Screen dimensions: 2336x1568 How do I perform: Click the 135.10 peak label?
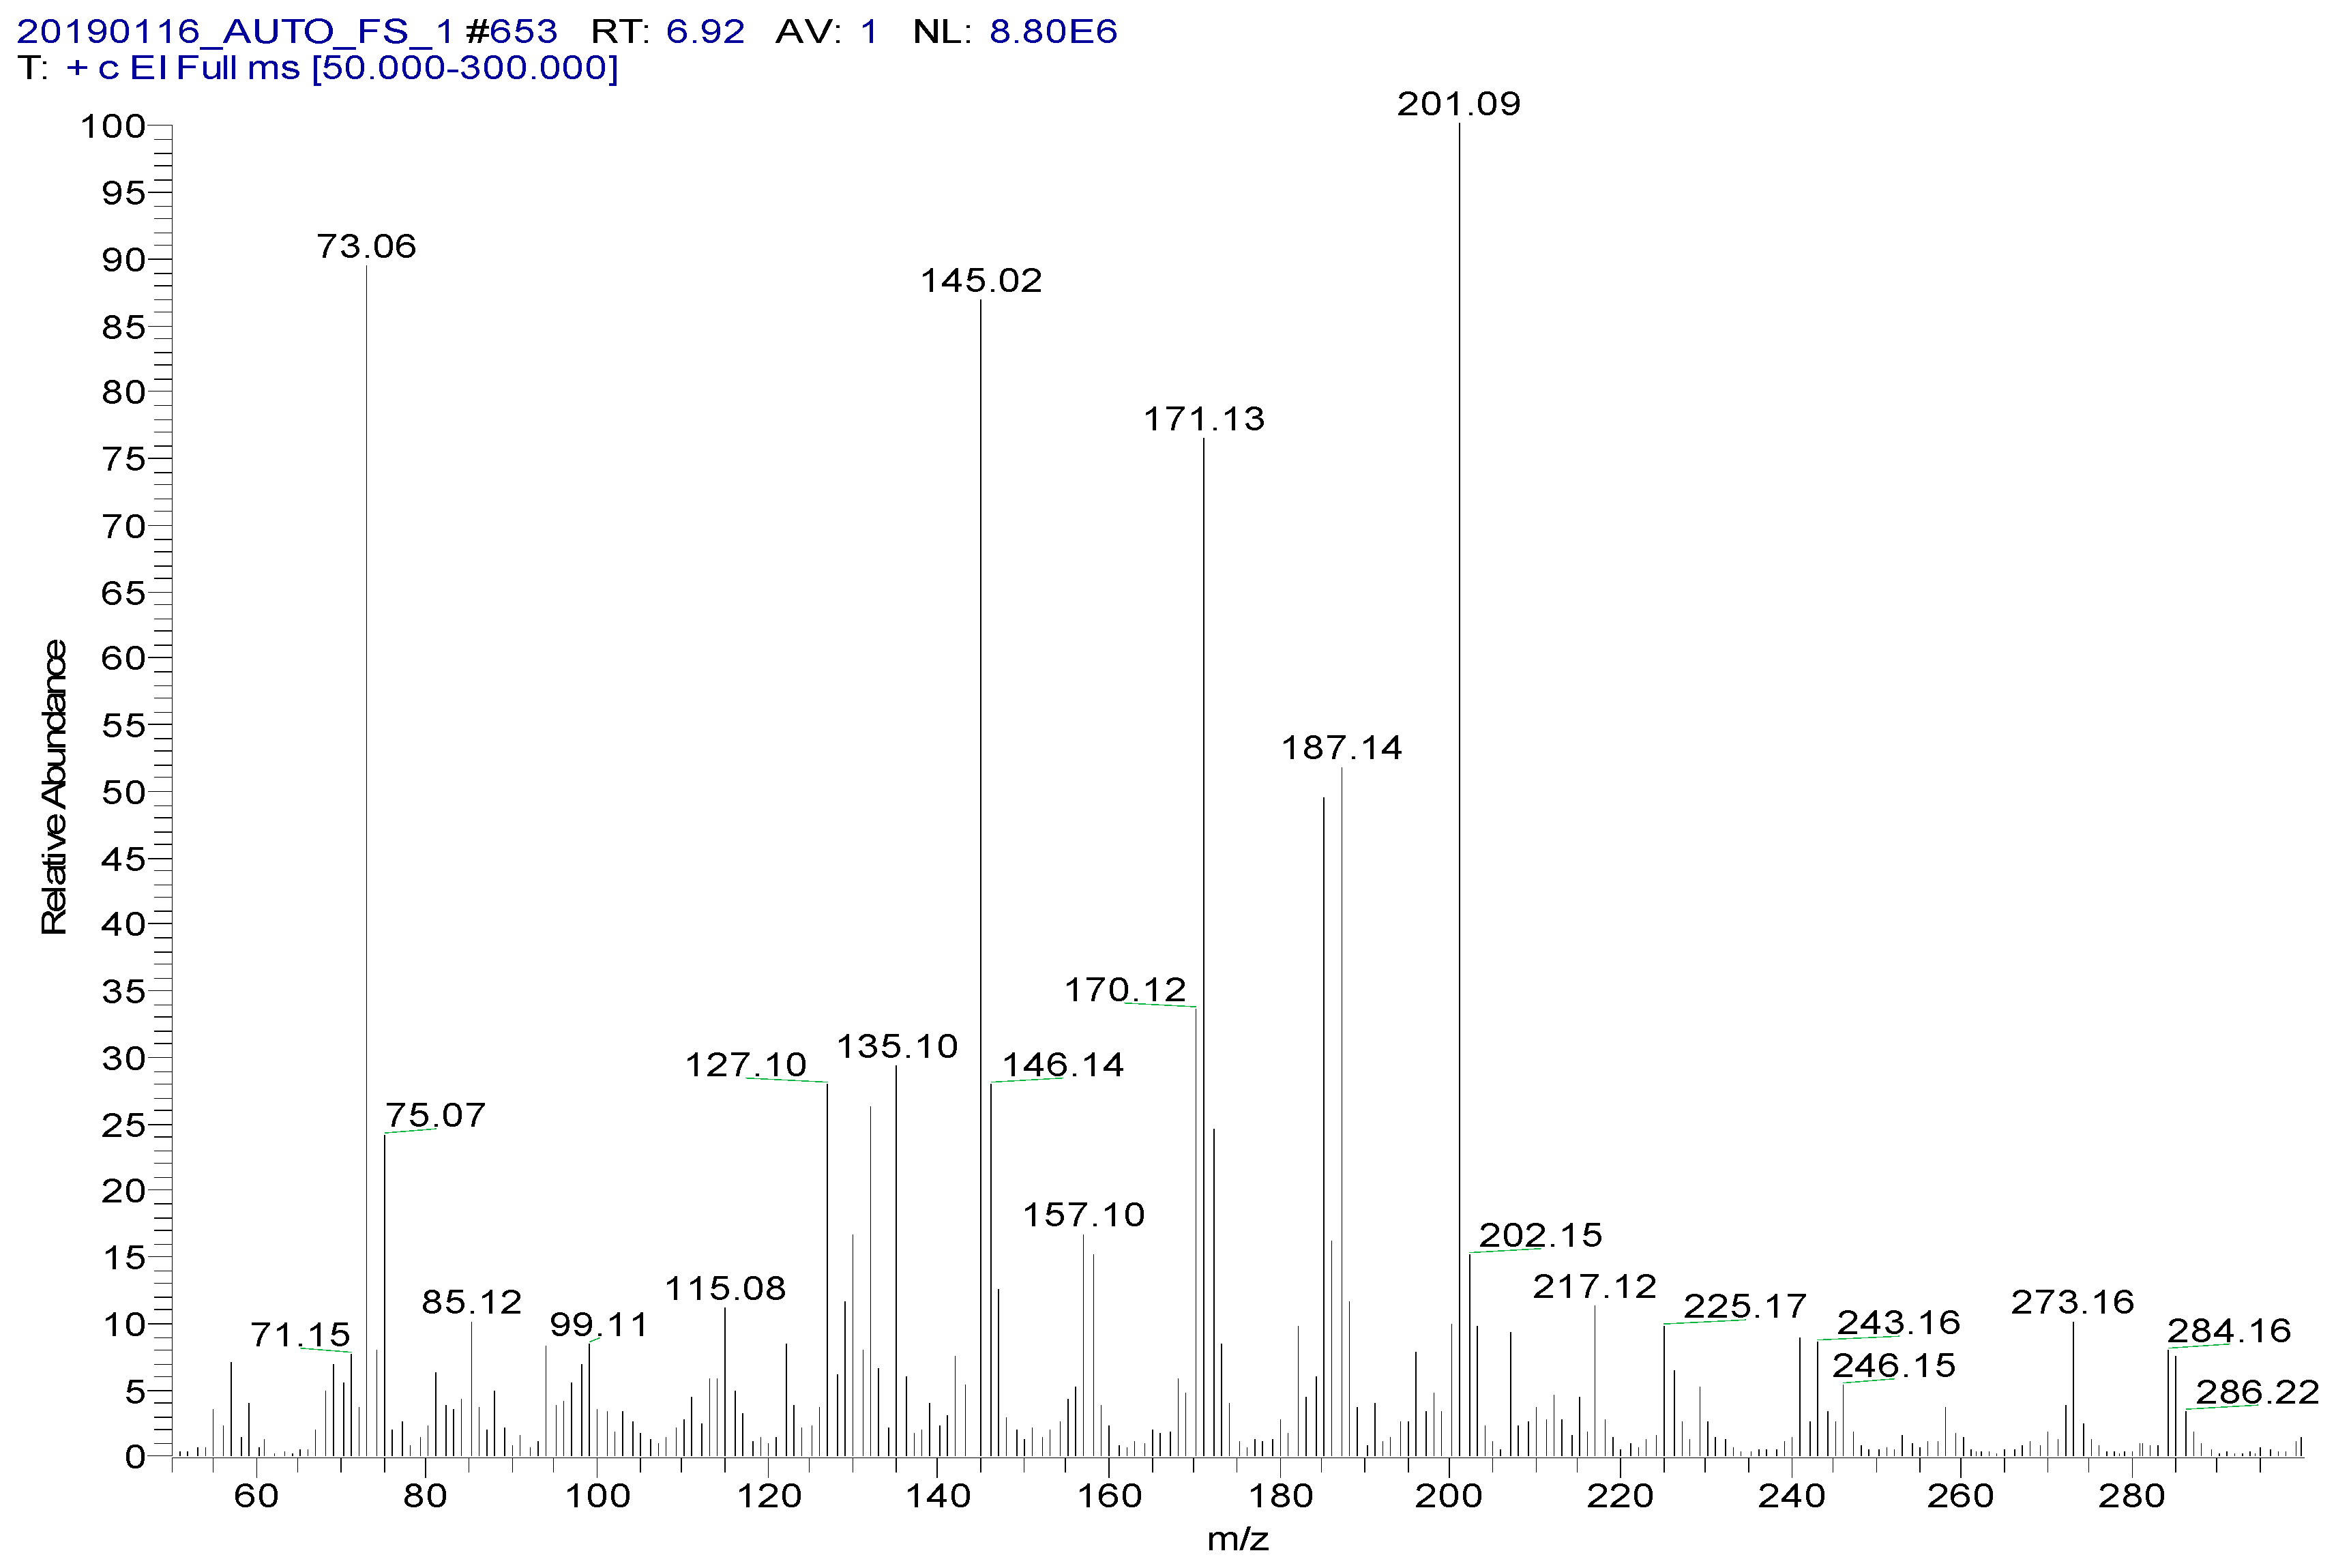click(897, 1047)
